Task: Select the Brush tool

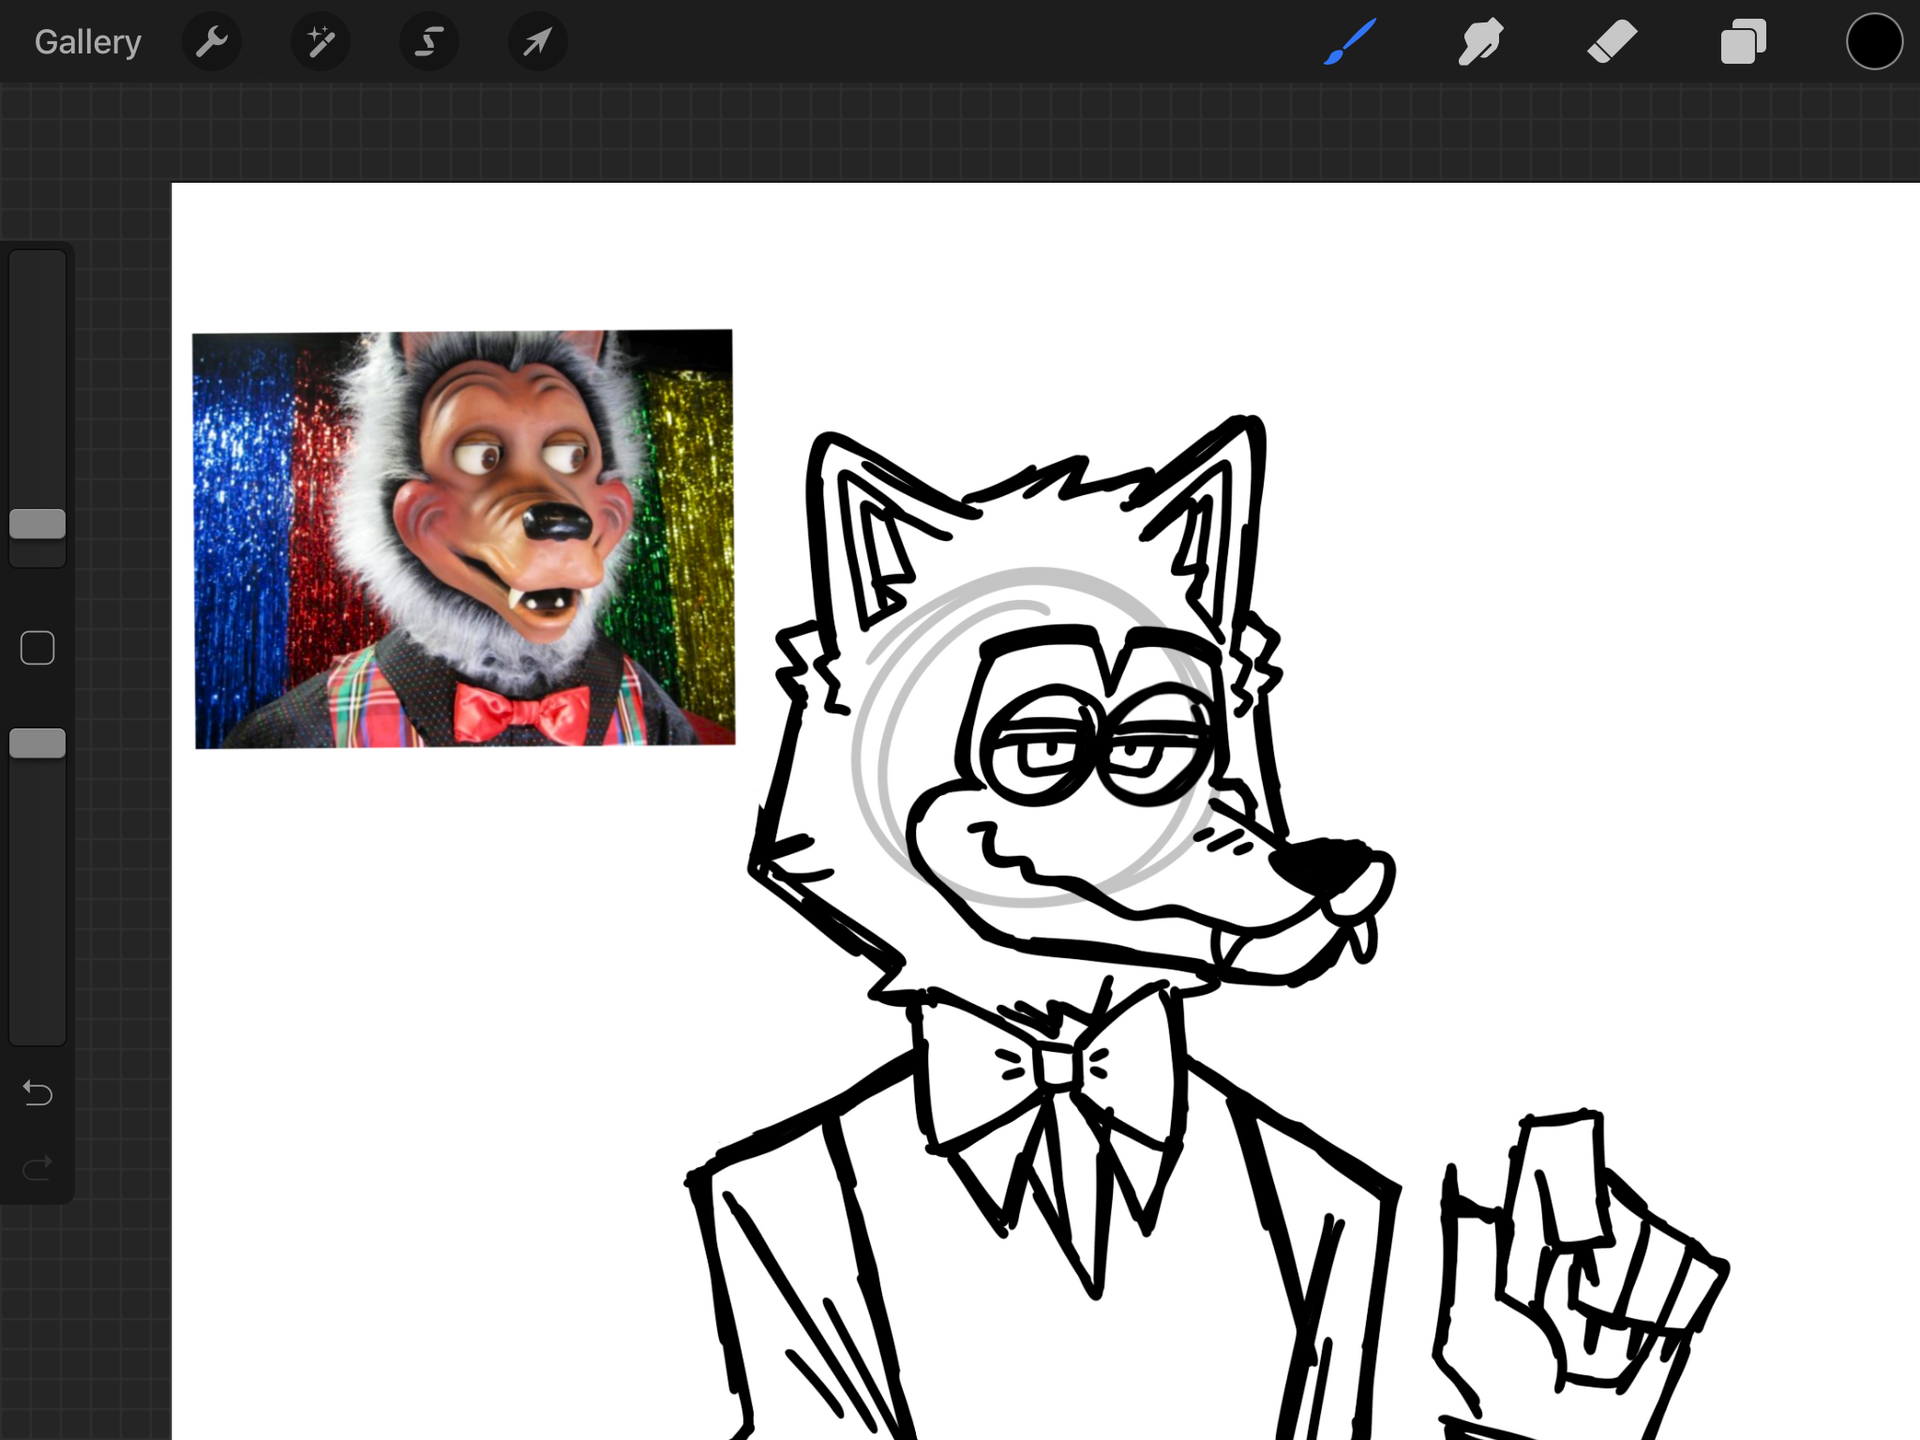Action: pos(1350,42)
